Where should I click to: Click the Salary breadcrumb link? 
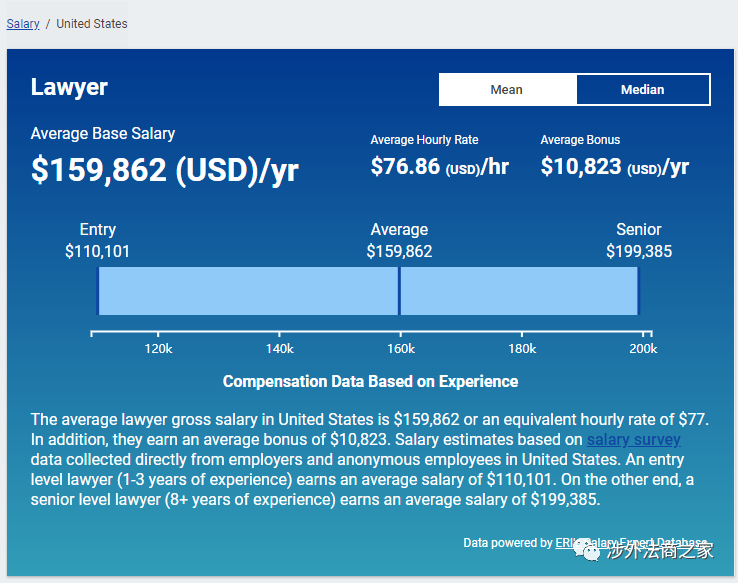(x=23, y=23)
